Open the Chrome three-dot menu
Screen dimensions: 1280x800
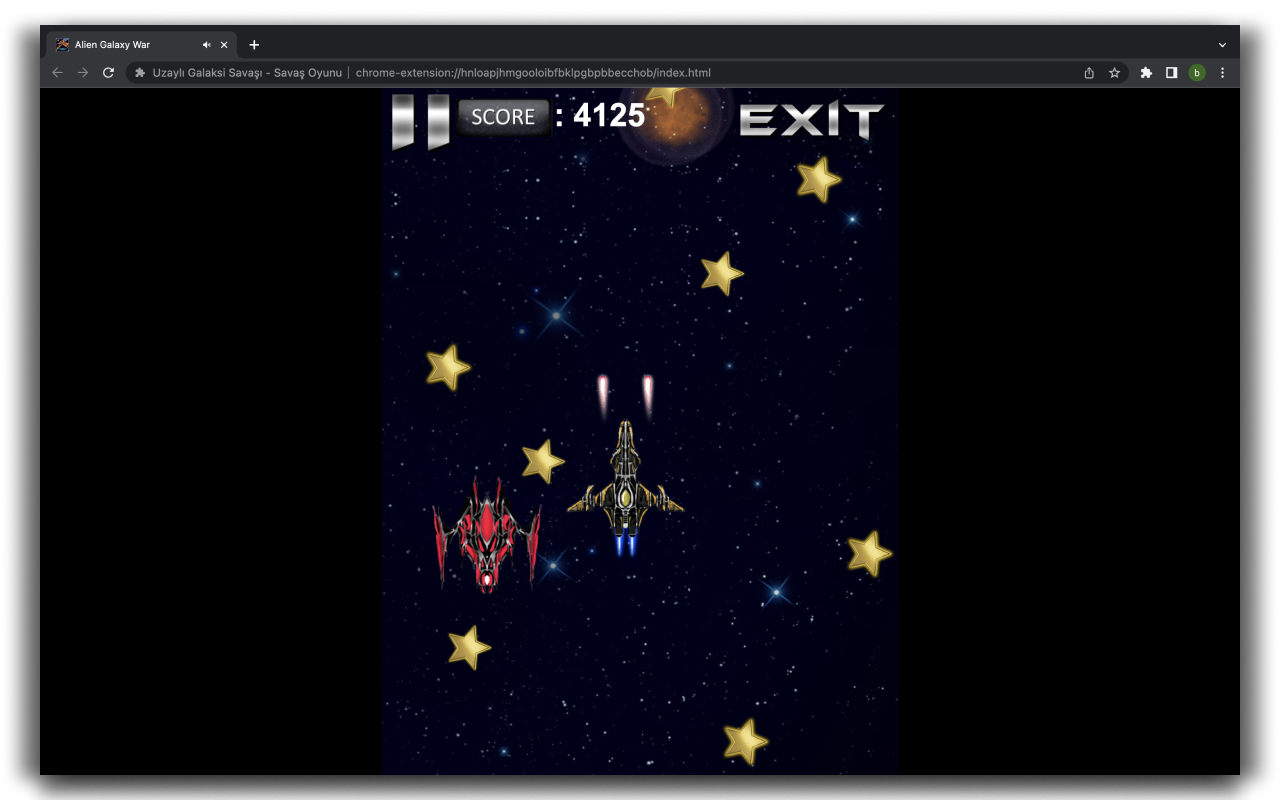pyautogui.click(x=1222, y=72)
